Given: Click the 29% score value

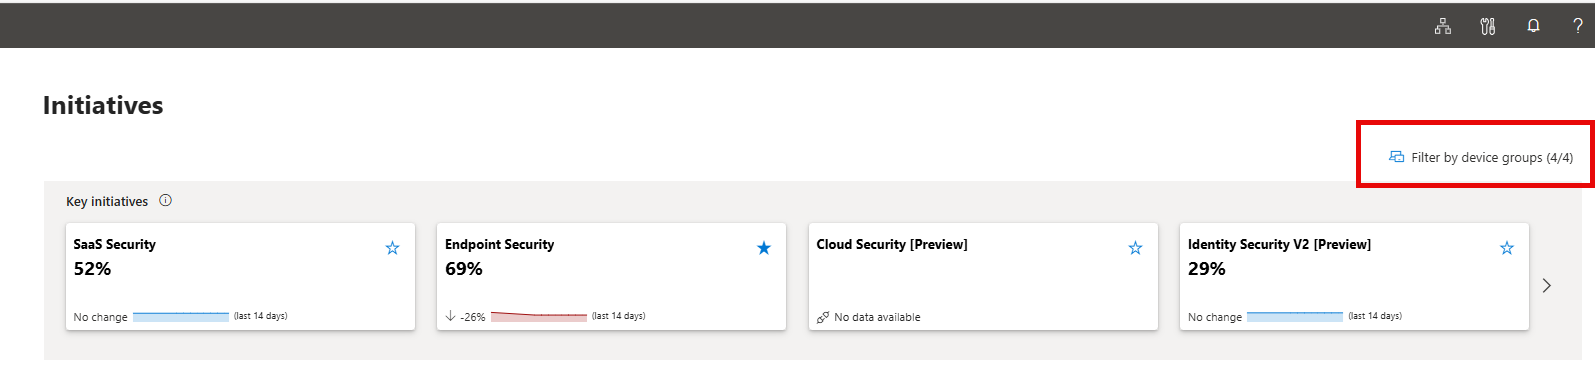Looking at the screenshot, I should point(1207,269).
